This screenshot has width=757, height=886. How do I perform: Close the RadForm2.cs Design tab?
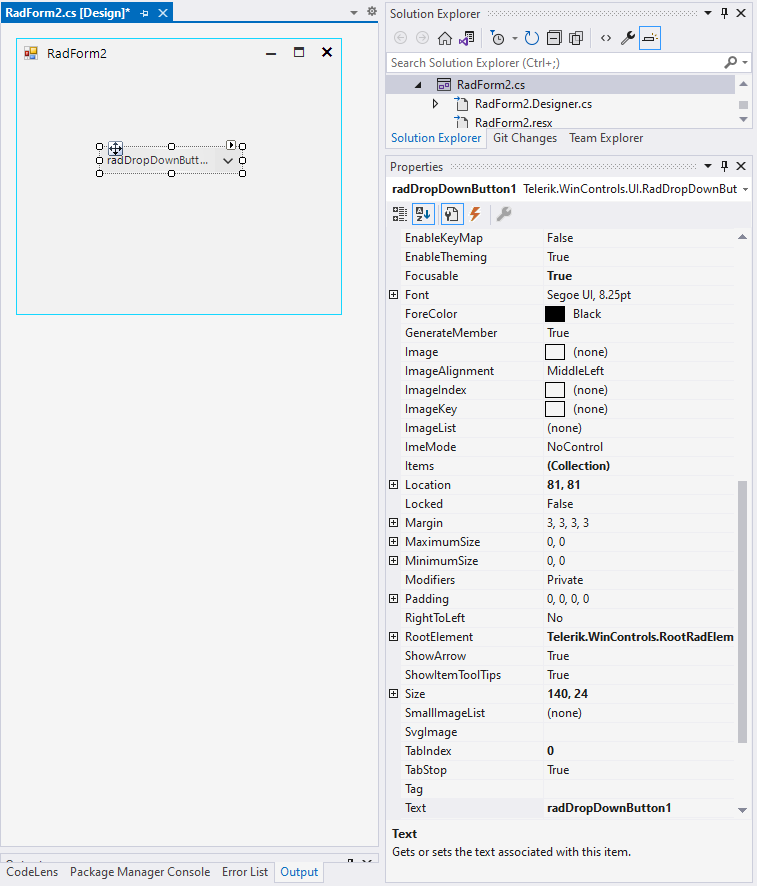(x=163, y=13)
